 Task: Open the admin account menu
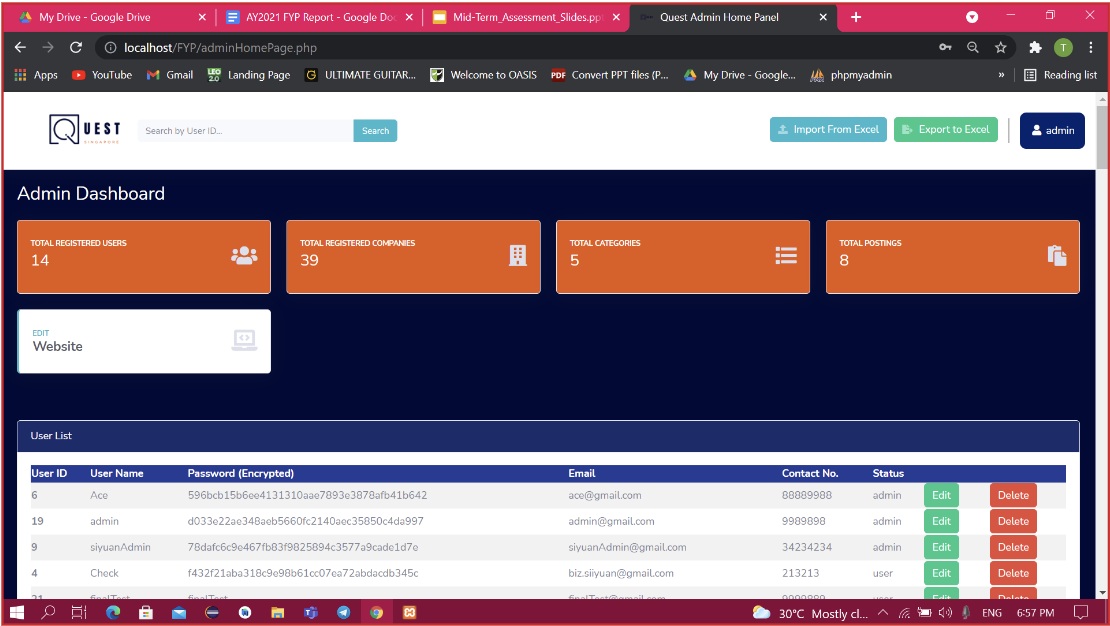coord(1052,130)
